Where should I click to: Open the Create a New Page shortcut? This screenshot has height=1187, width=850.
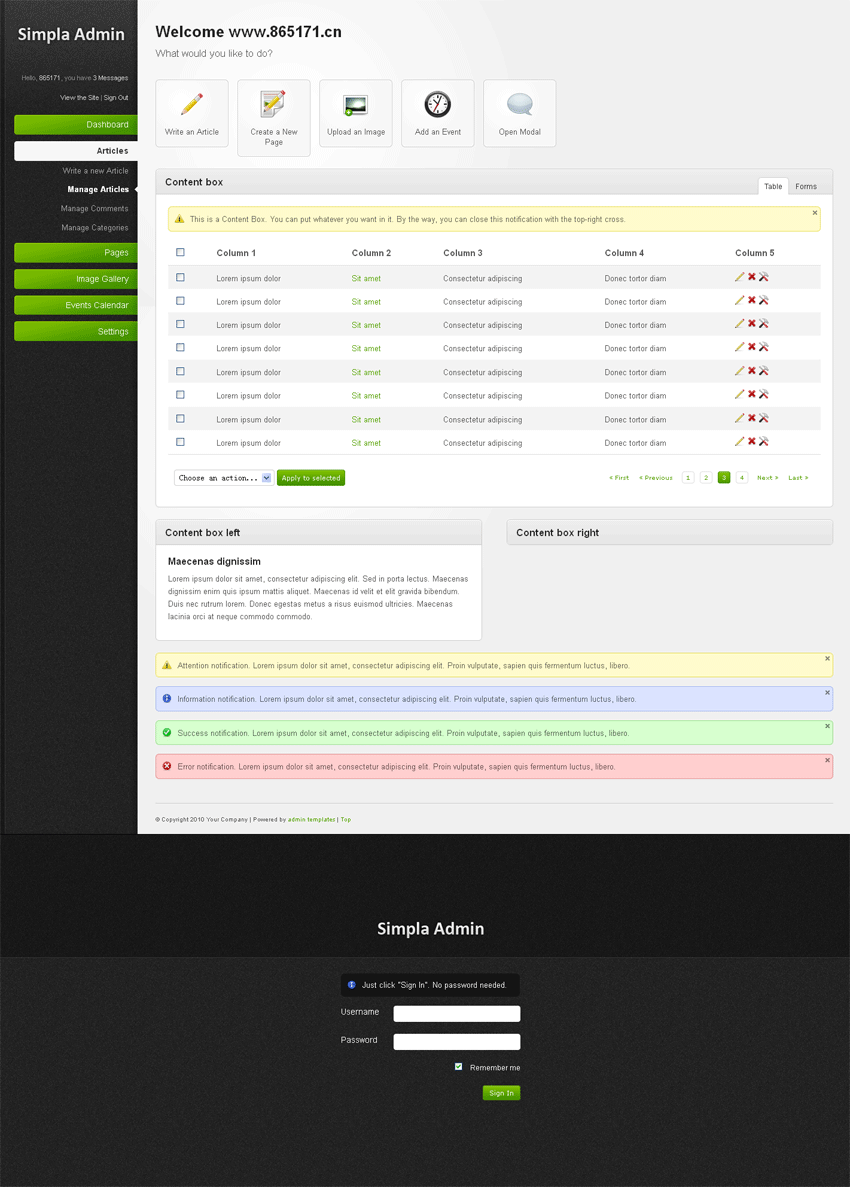coord(273,104)
